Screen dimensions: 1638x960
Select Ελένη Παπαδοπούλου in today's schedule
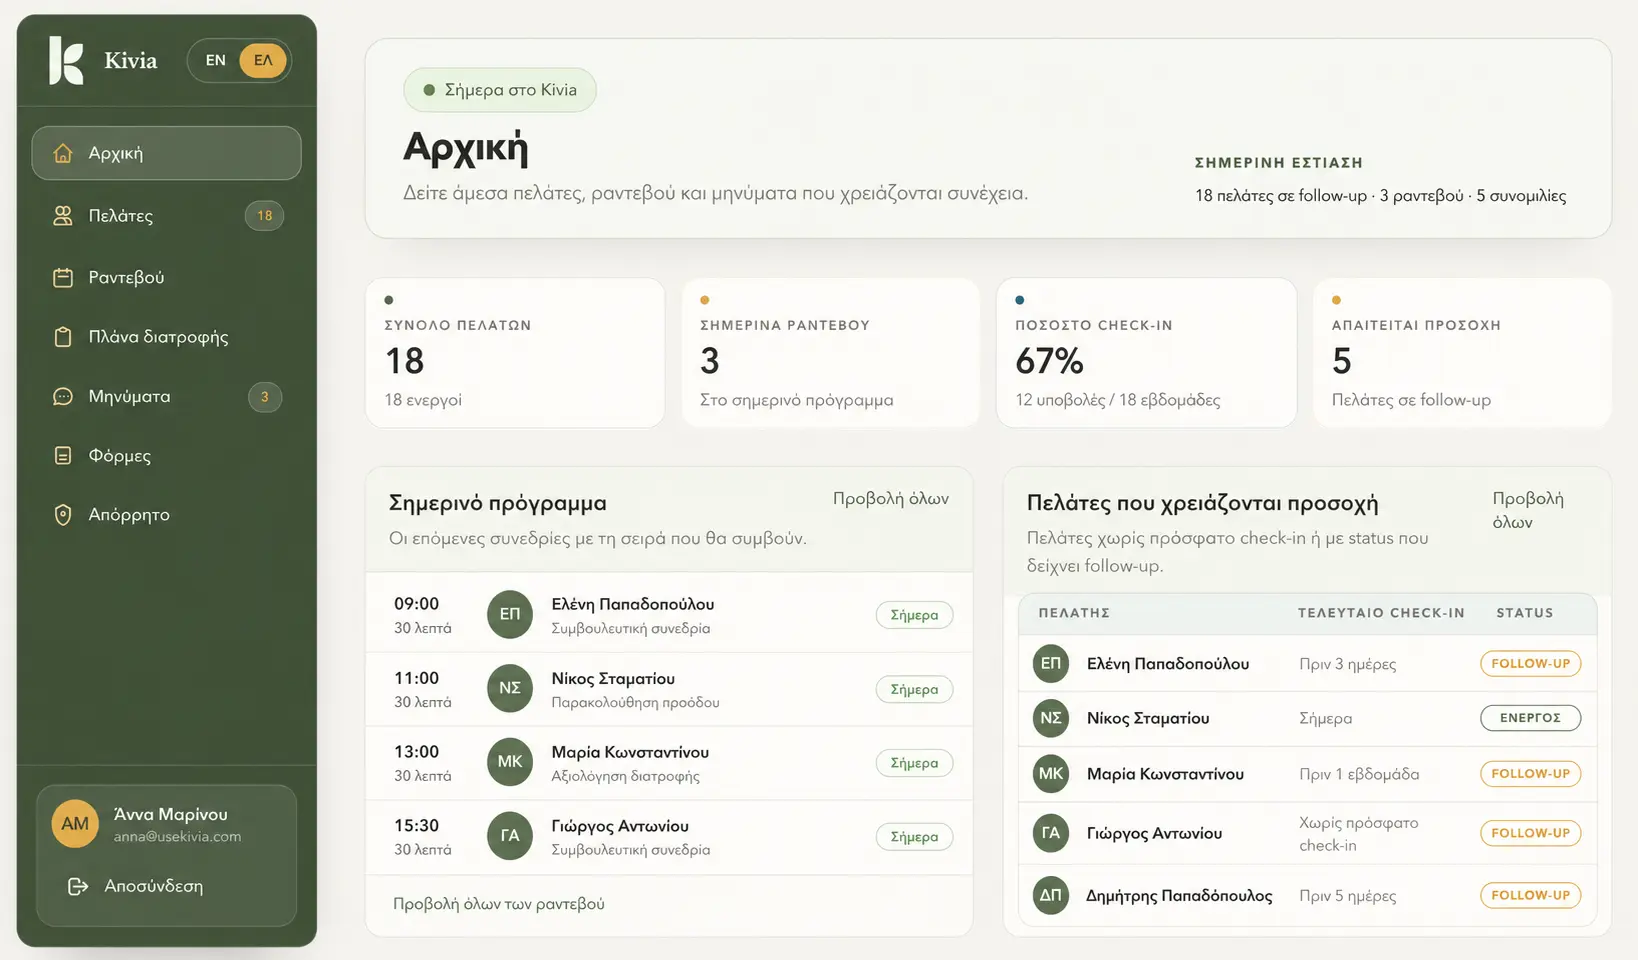pyautogui.click(x=633, y=604)
